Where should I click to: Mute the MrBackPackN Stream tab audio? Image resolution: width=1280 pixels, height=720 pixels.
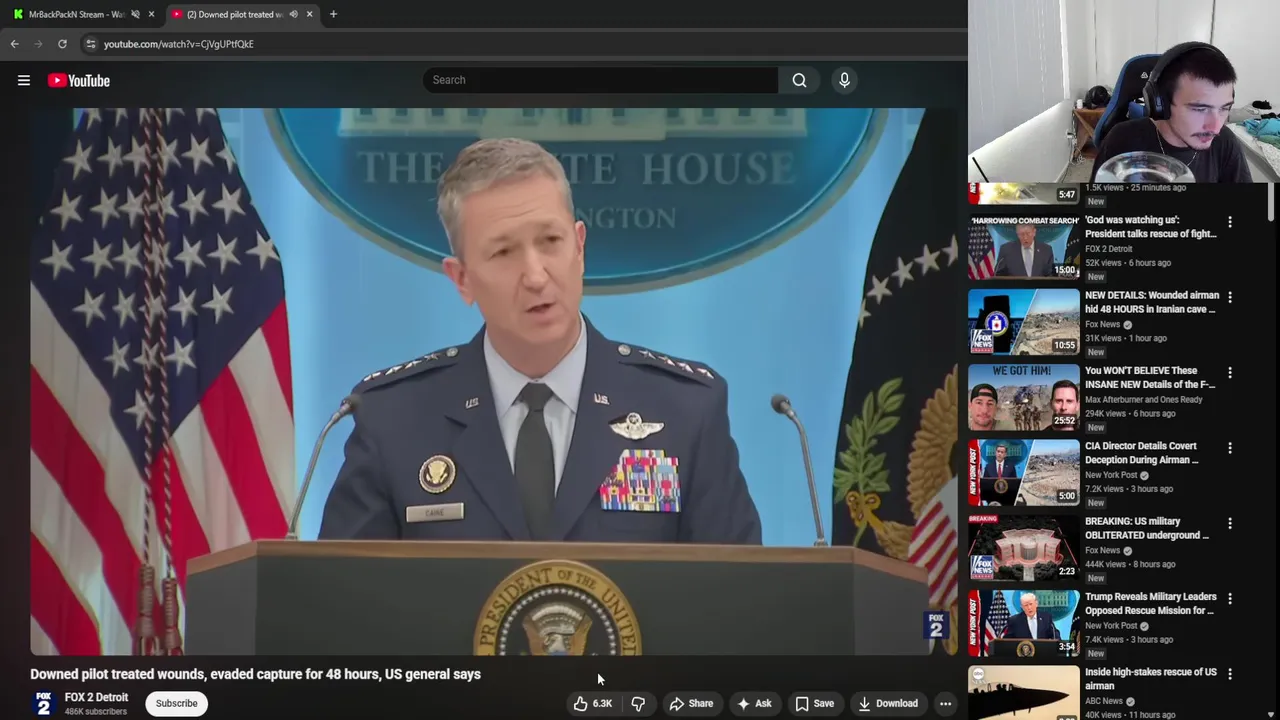coord(135,15)
